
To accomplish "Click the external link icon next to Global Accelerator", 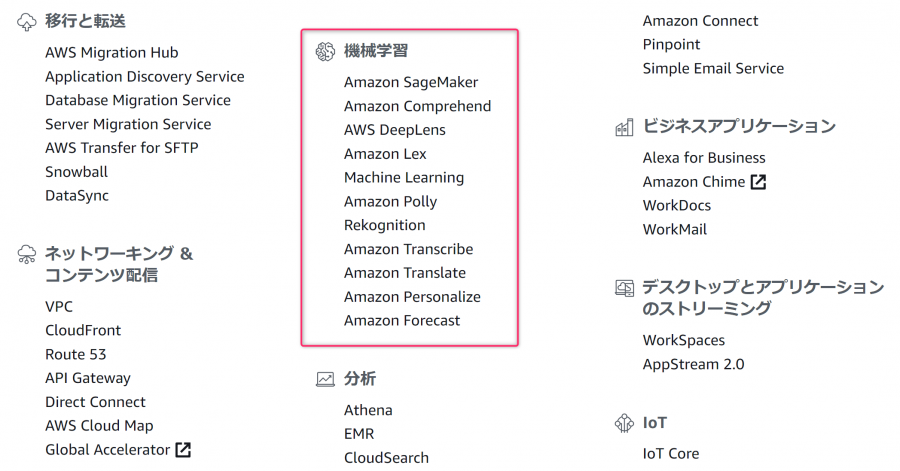I will tap(183, 450).
